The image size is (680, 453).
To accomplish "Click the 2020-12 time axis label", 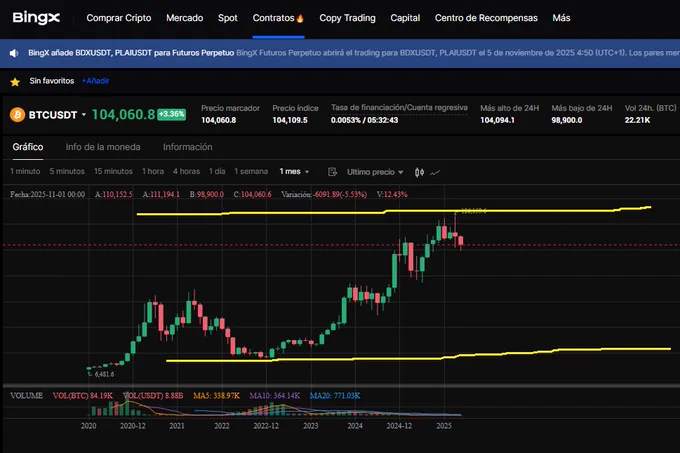I will point(133,426).
